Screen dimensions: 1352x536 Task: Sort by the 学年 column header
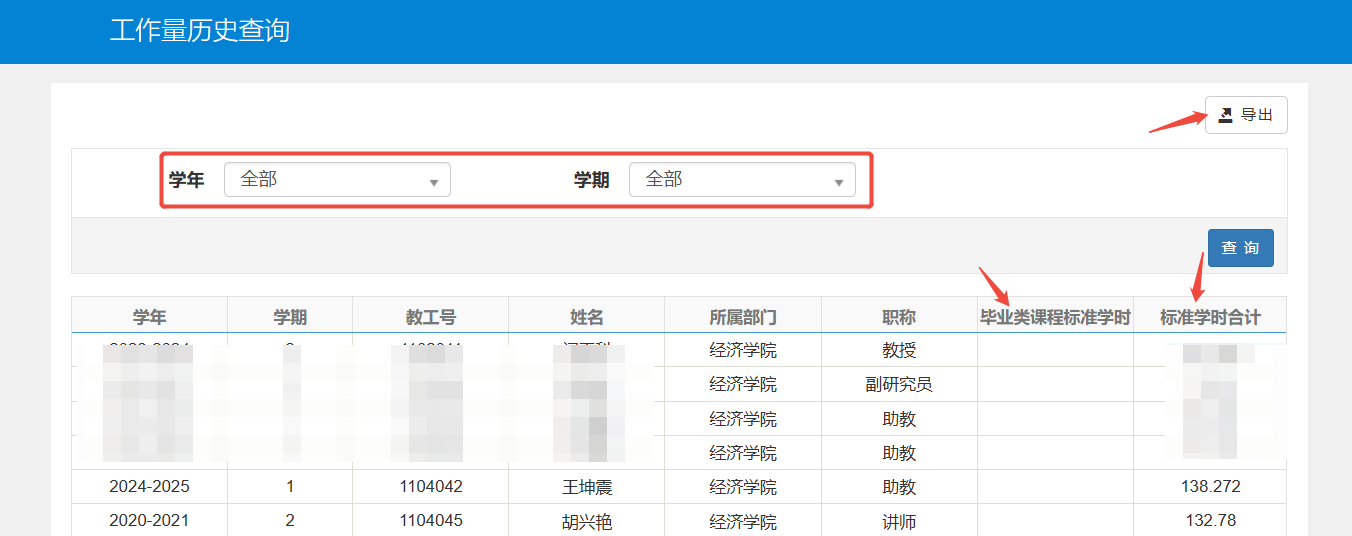click(x=149, y=317)
